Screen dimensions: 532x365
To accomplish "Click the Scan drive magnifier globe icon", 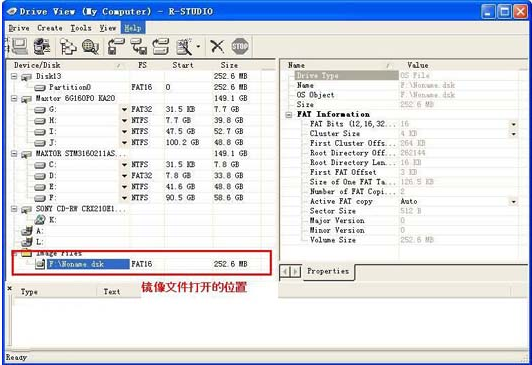I will pyautogui.click(x=90, y=46).
